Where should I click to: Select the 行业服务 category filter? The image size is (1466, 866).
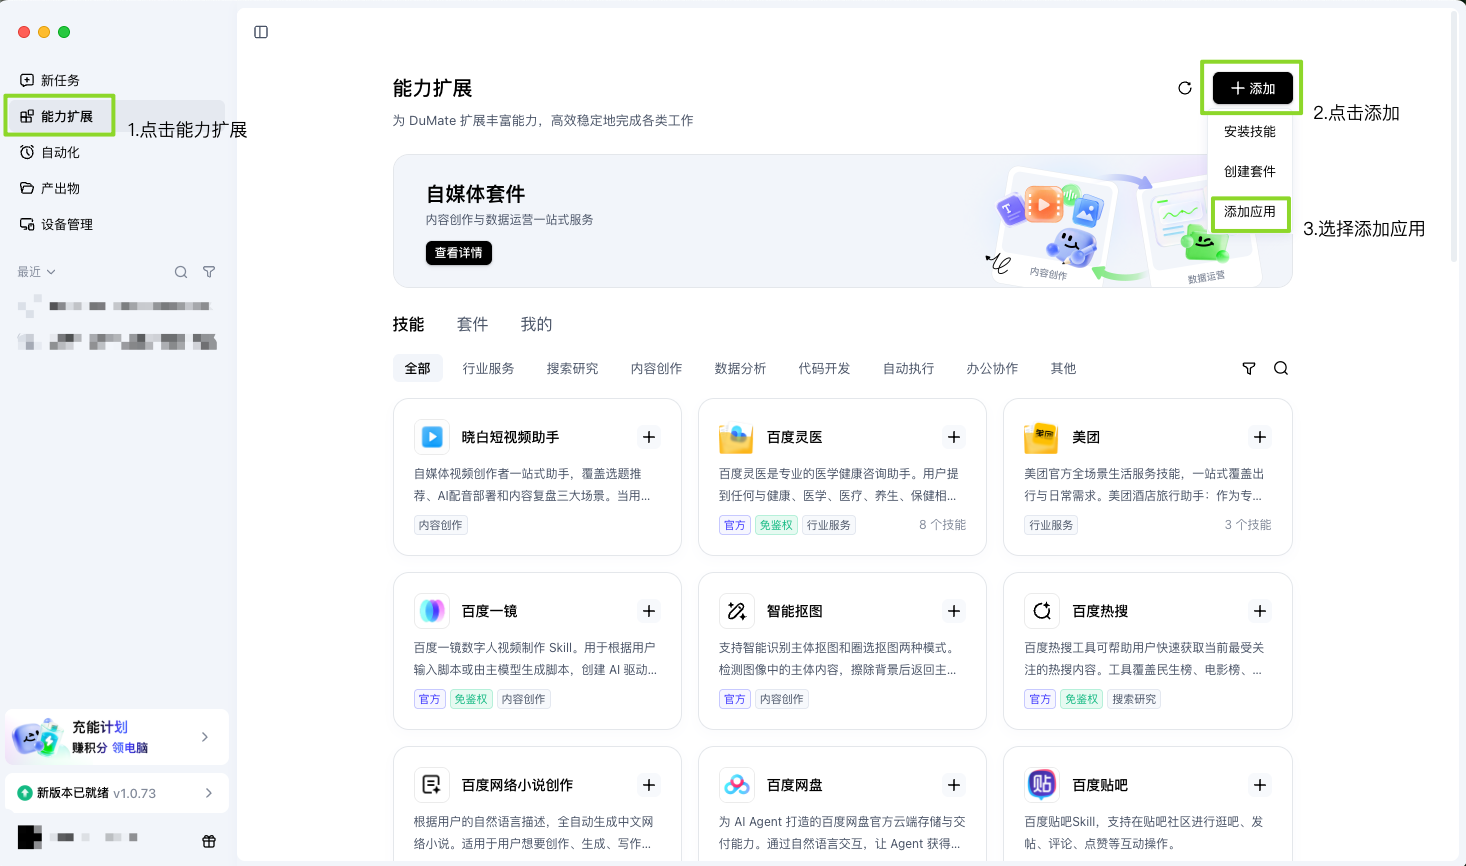[489, 369]
